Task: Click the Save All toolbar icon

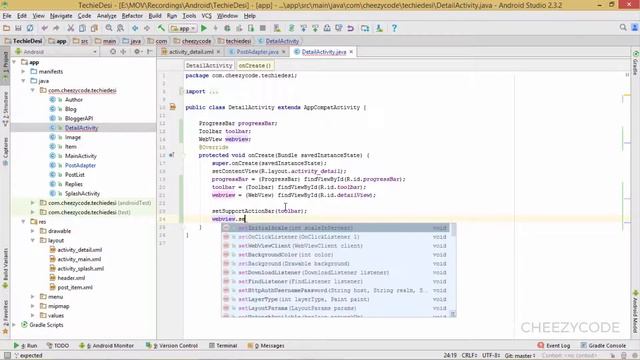Action: point(18,28)
